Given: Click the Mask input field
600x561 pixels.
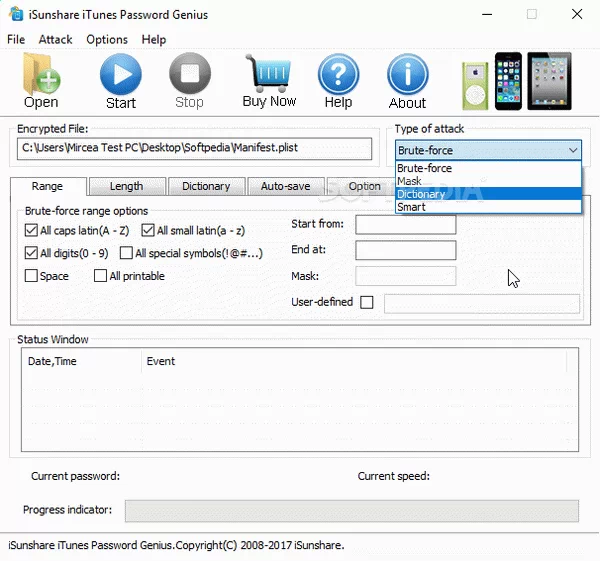Looking at the screenshot, I should click(406, 276).
